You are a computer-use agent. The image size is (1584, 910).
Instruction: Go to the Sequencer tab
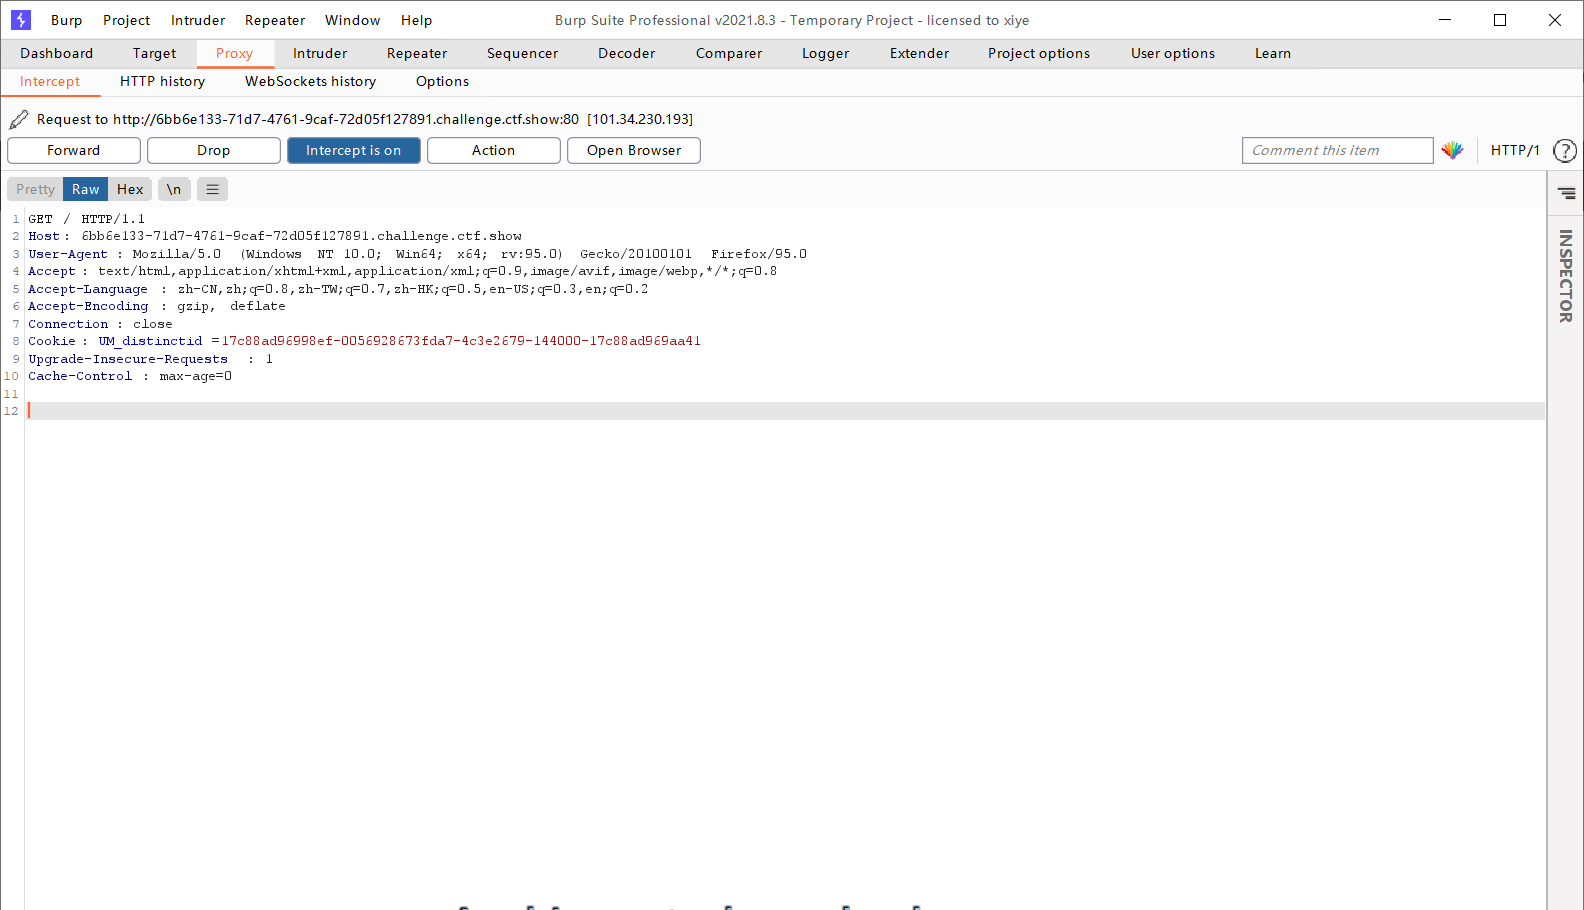tap(522, 53)
